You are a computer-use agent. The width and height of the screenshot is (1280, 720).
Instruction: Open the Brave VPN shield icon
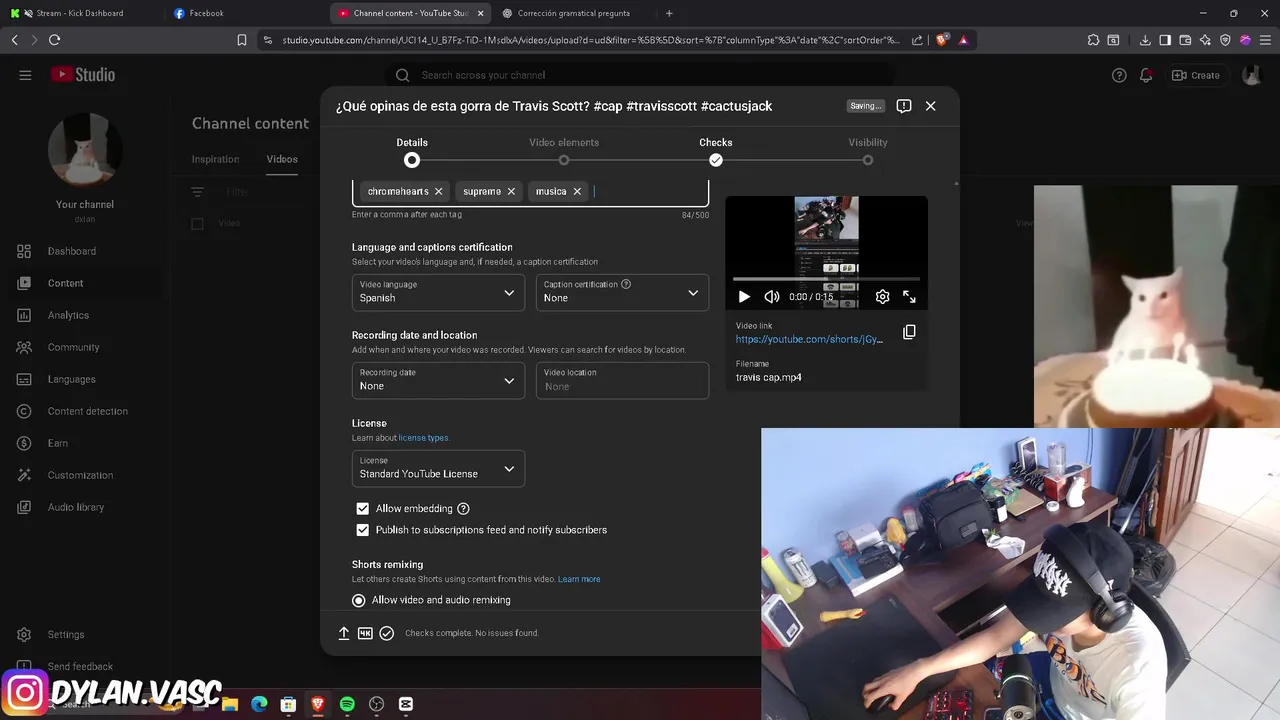click(x=1225, y=40)
